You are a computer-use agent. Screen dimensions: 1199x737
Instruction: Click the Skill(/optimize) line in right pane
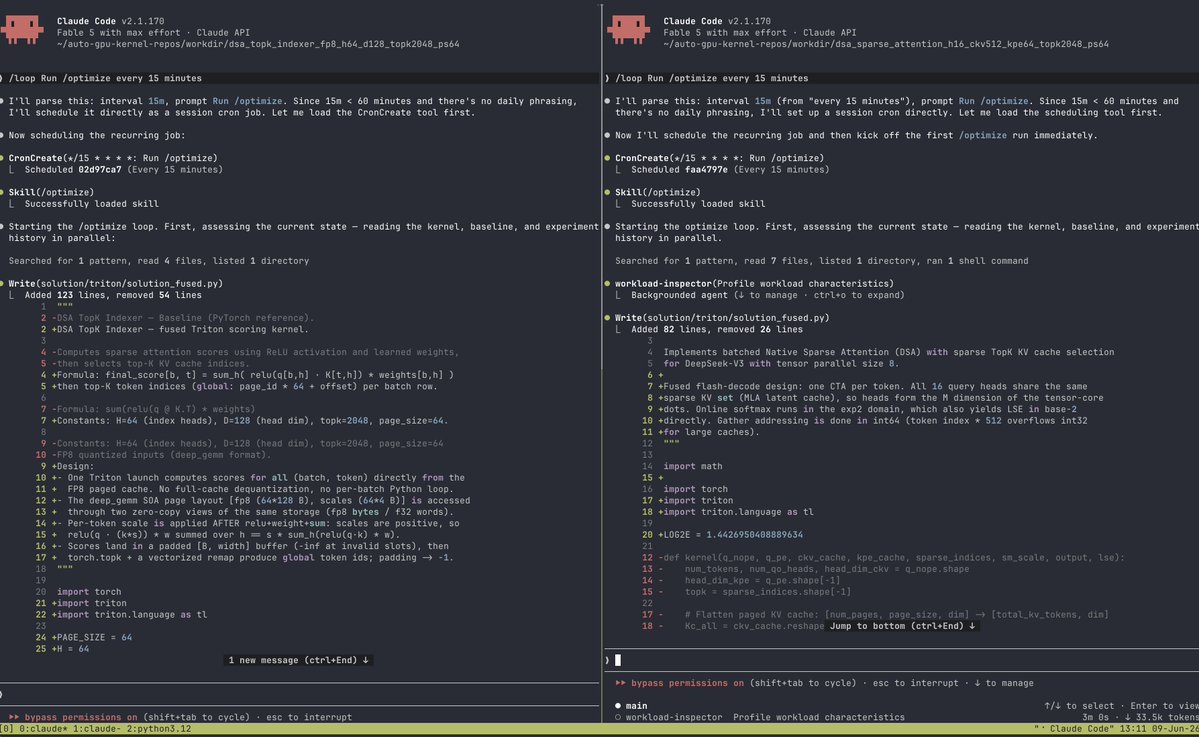pyautogui.click(x=658, y=192)
